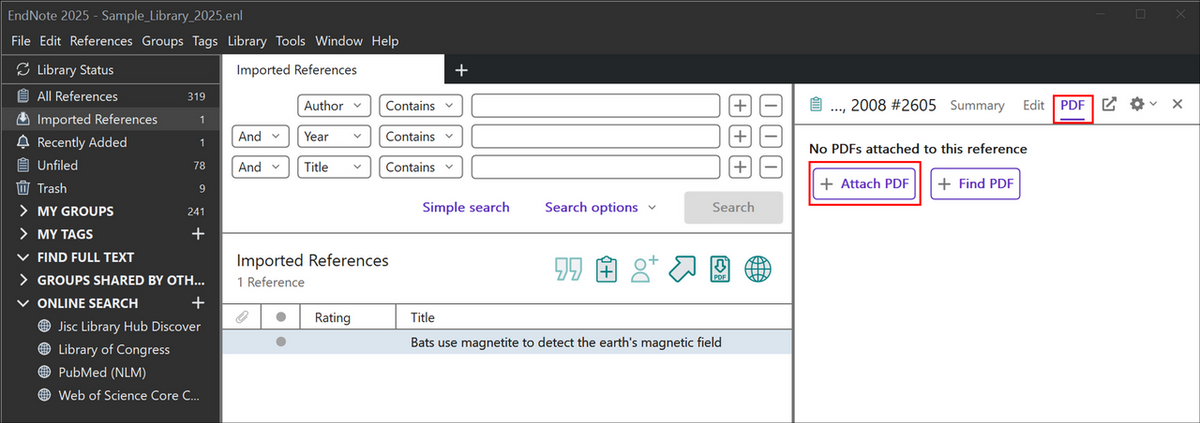This screenshot has width=1200, height=423.
Task: Open the Author field dropdown
Action: pos(334,106)
